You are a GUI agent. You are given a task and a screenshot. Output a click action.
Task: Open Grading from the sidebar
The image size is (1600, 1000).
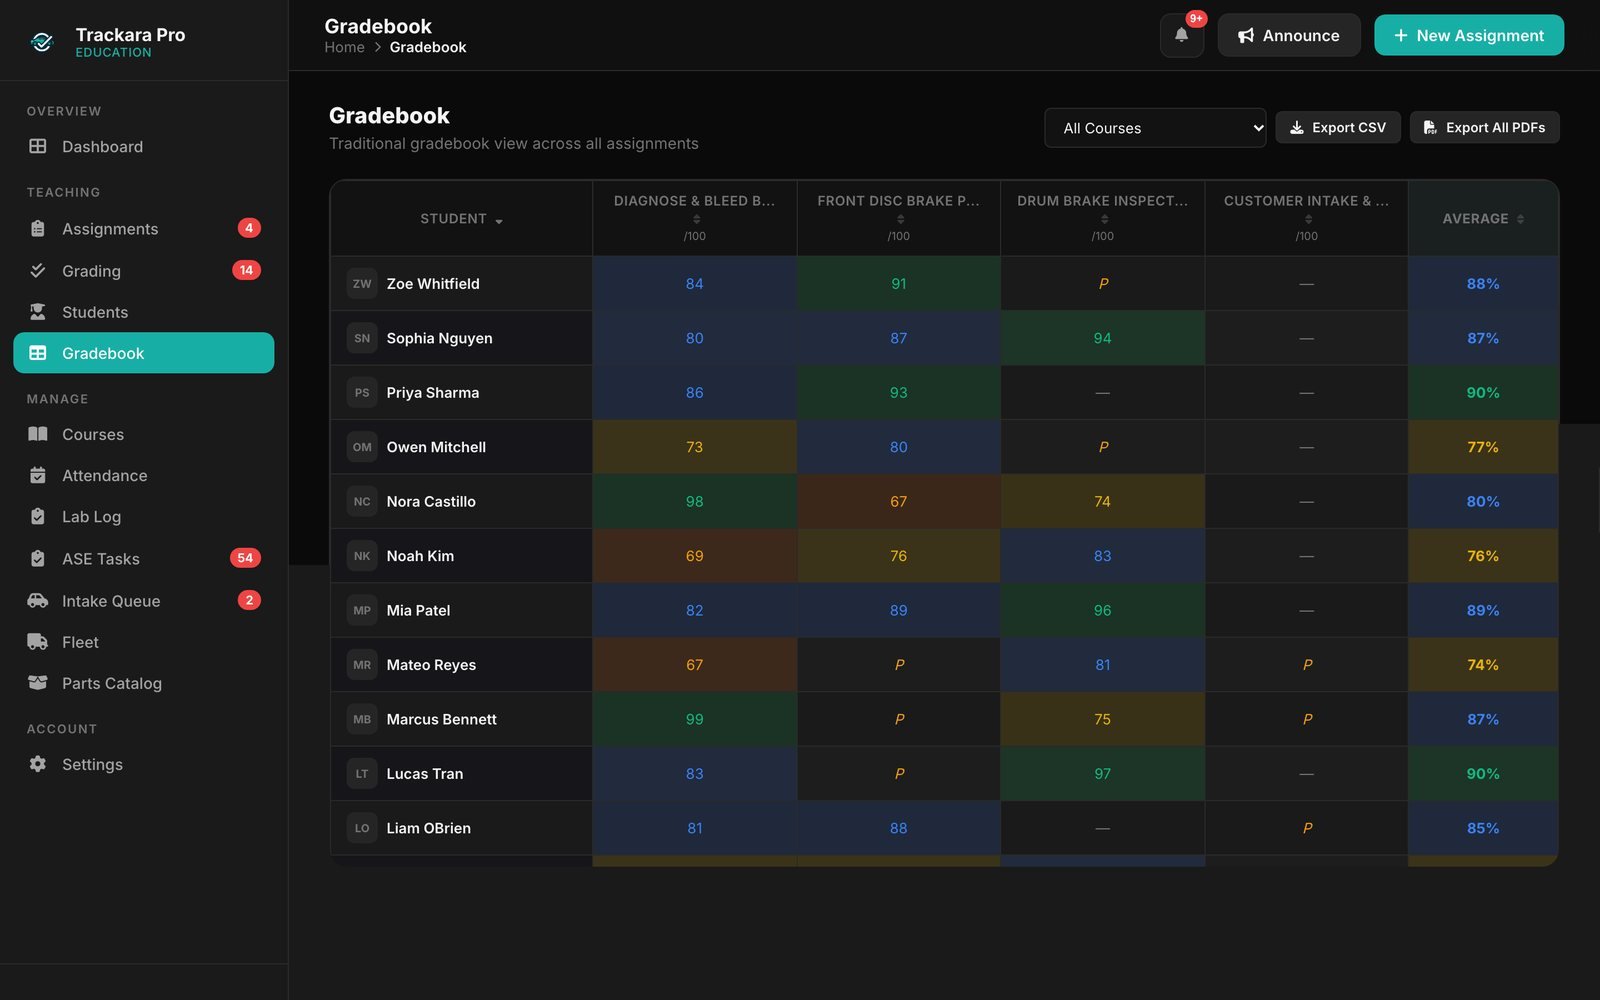point(144,270)
